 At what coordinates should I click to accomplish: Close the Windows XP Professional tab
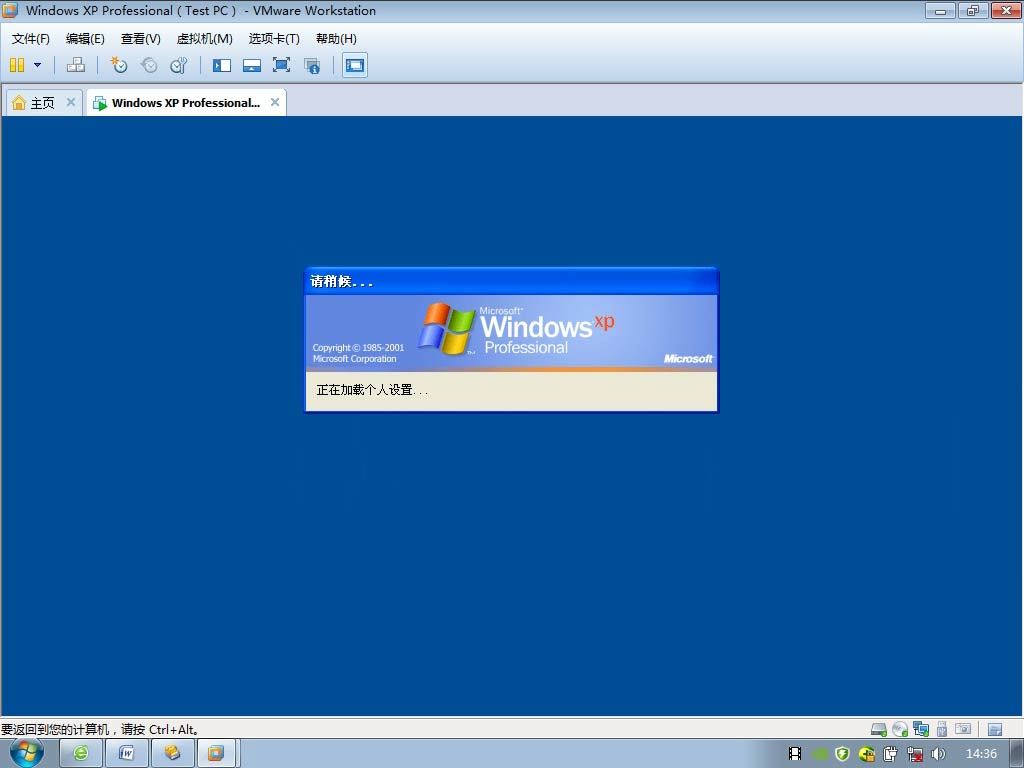pos(275,102)
